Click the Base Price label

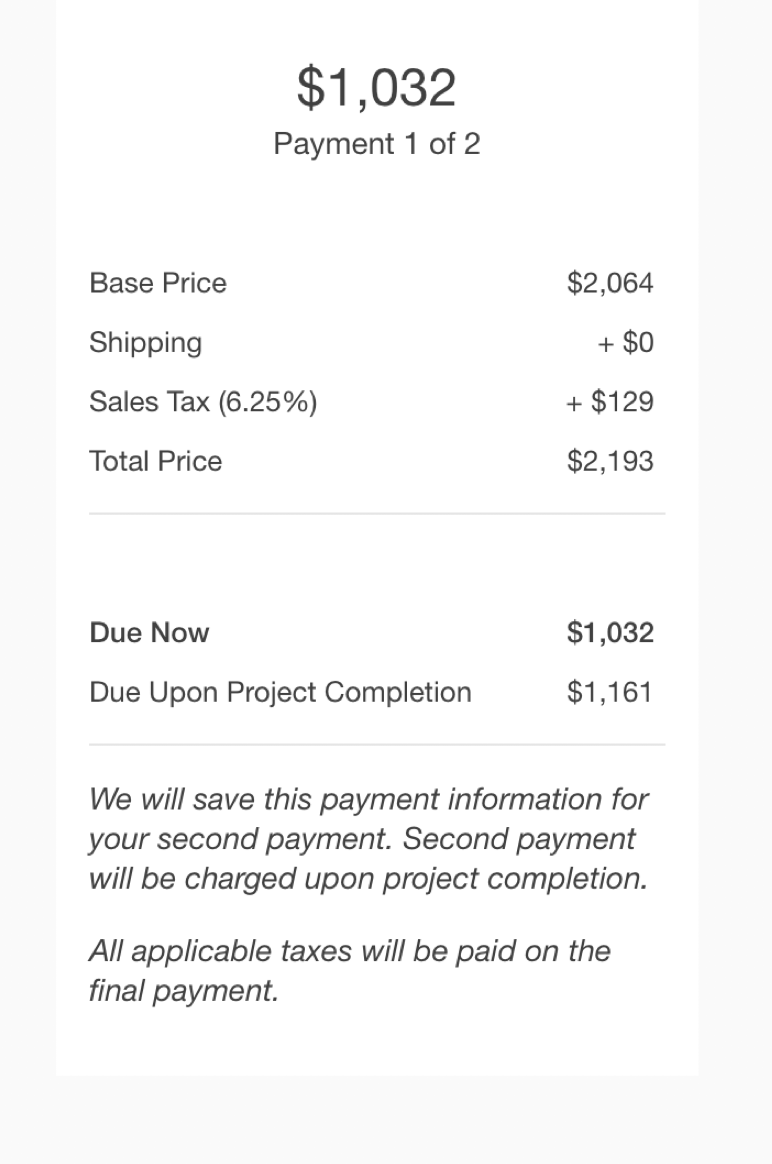coord(157,283)
